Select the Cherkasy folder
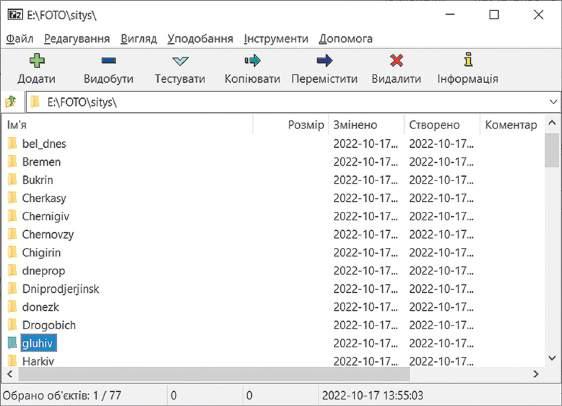The height and width of the screenshot is (406, 562). point(44,198)
